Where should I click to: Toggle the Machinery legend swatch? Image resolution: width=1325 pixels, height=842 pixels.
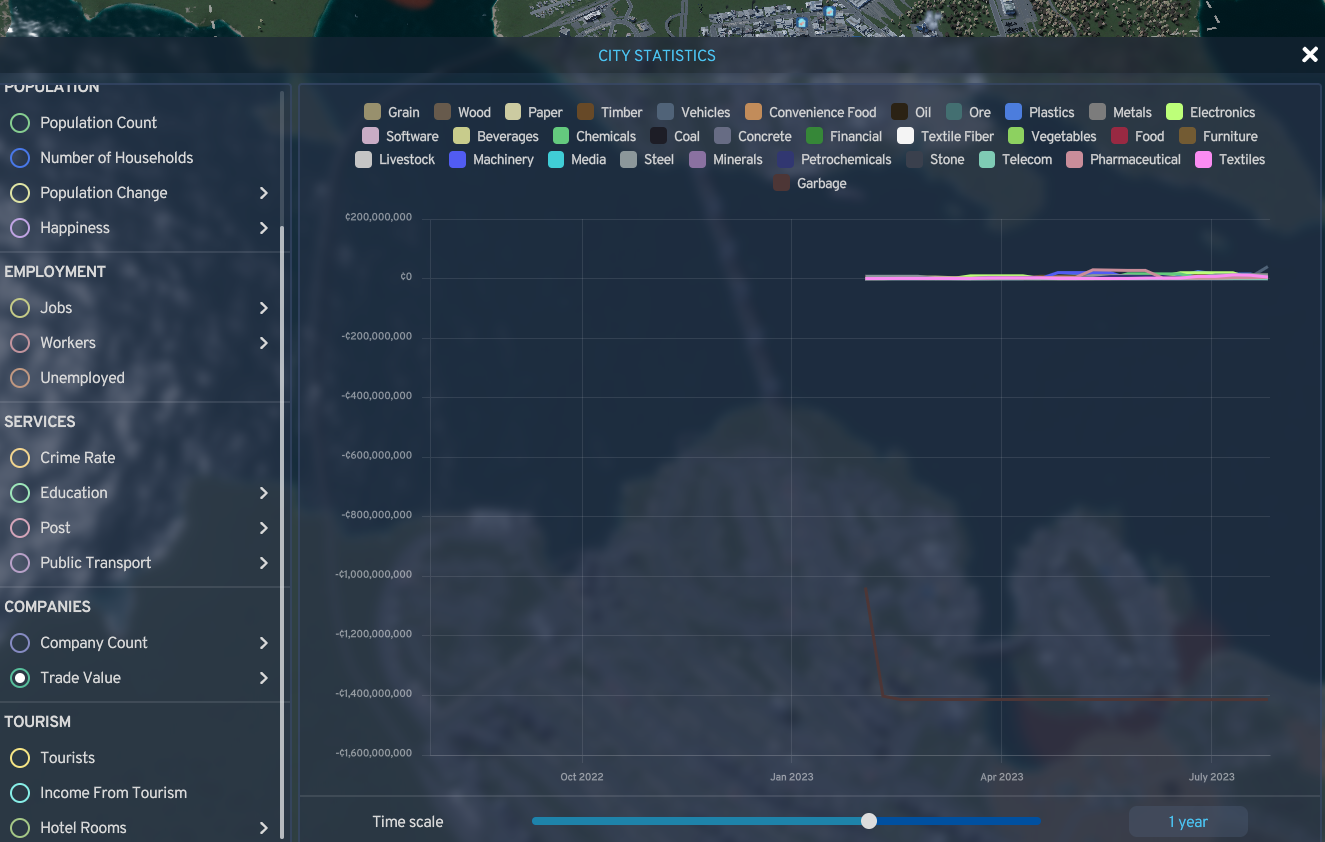[x=458, y=159]
